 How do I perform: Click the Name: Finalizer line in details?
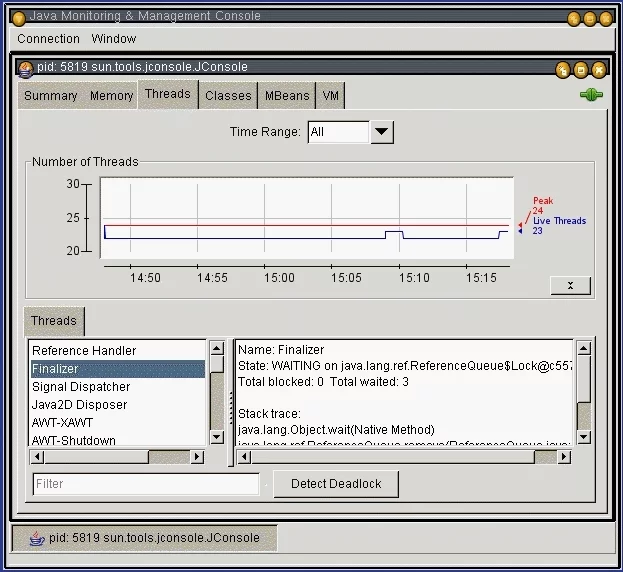281,350
